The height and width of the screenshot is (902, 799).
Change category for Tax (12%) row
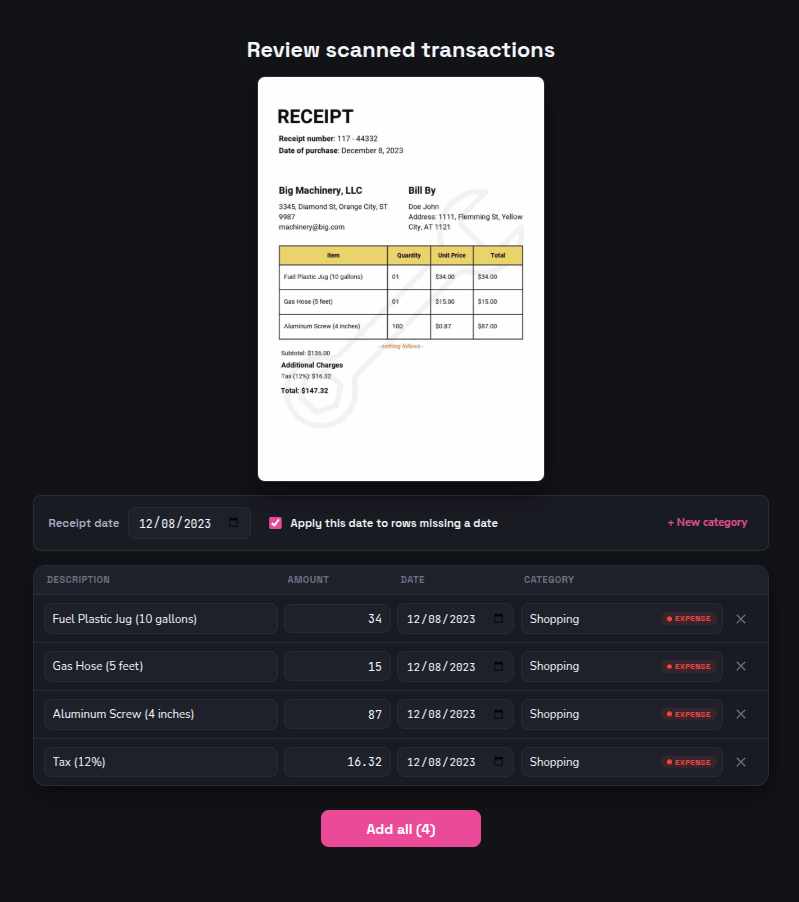pyautogui.click(x=622, y=762)
